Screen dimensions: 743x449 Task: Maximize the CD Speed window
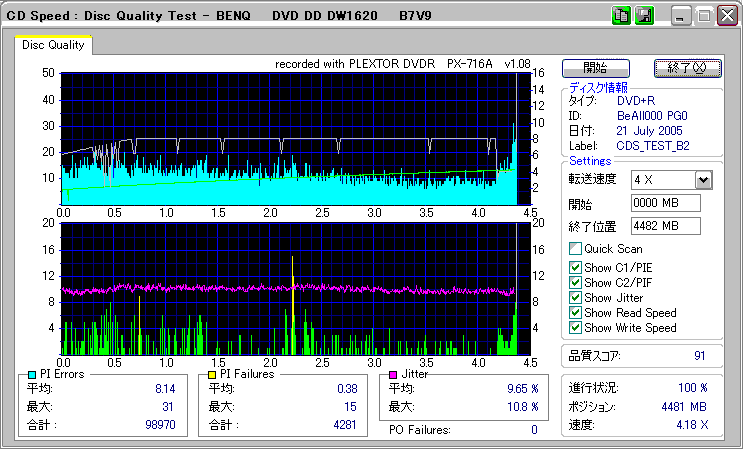pyautogui.click(x=704, y=16)
